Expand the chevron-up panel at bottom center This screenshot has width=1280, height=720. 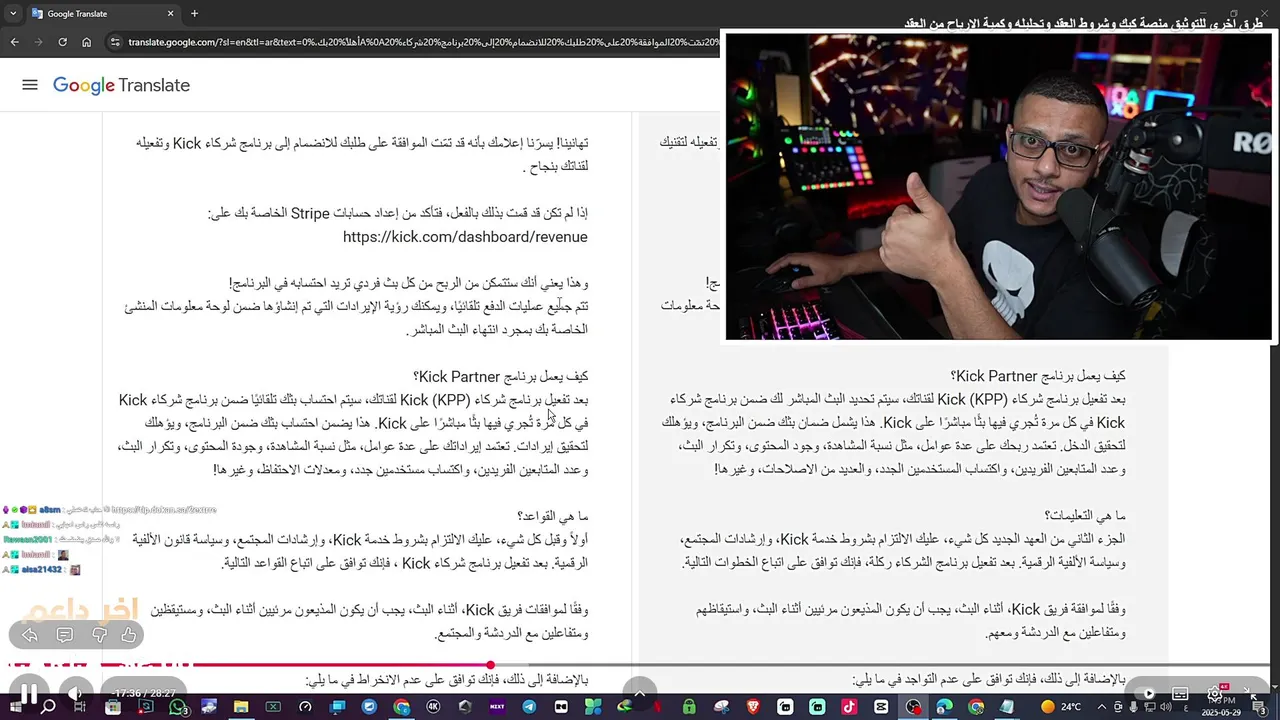[639, 693]
